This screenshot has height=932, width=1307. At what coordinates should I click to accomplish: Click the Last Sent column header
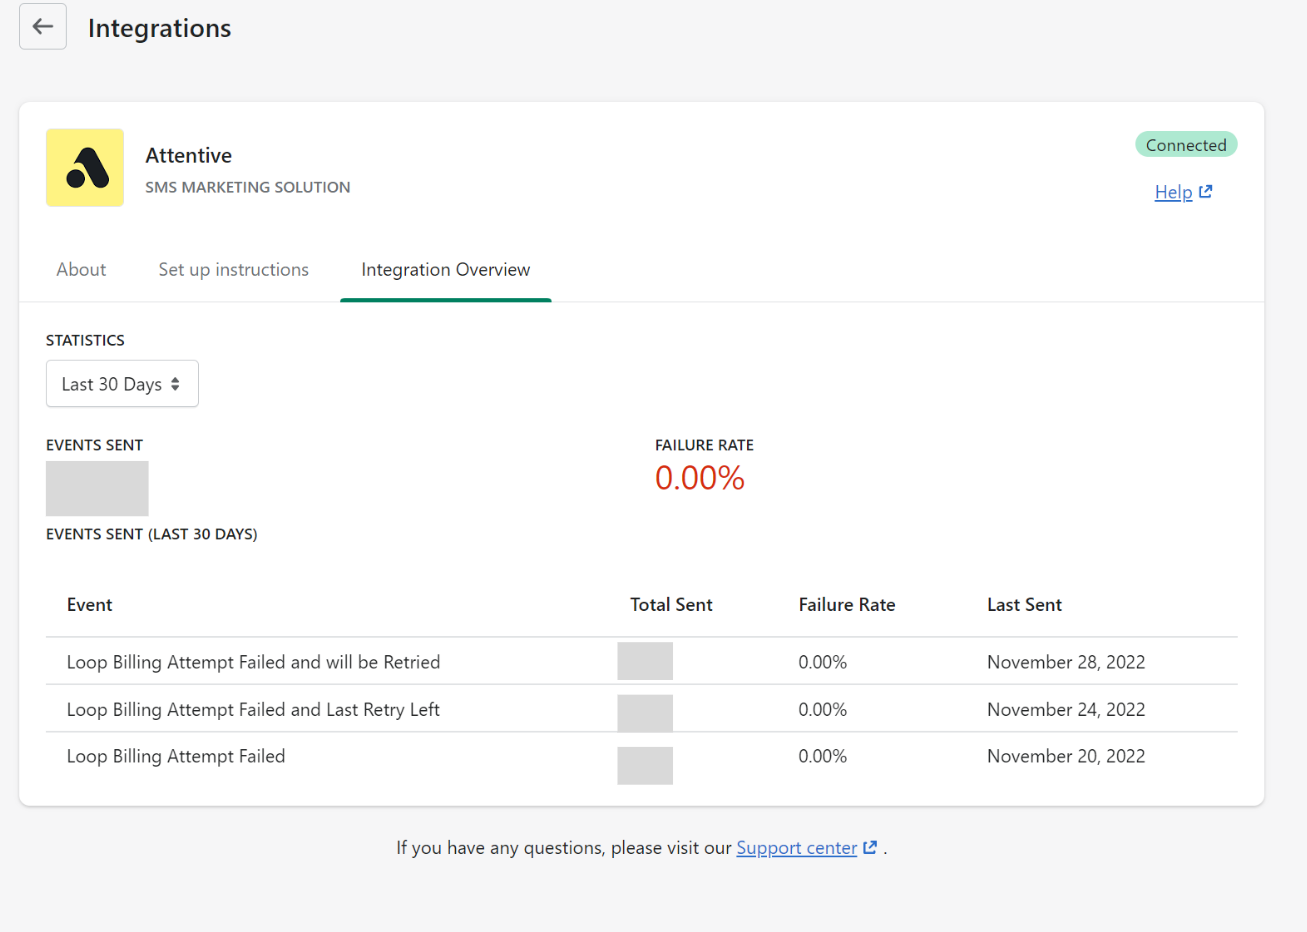coord(1024,605)
